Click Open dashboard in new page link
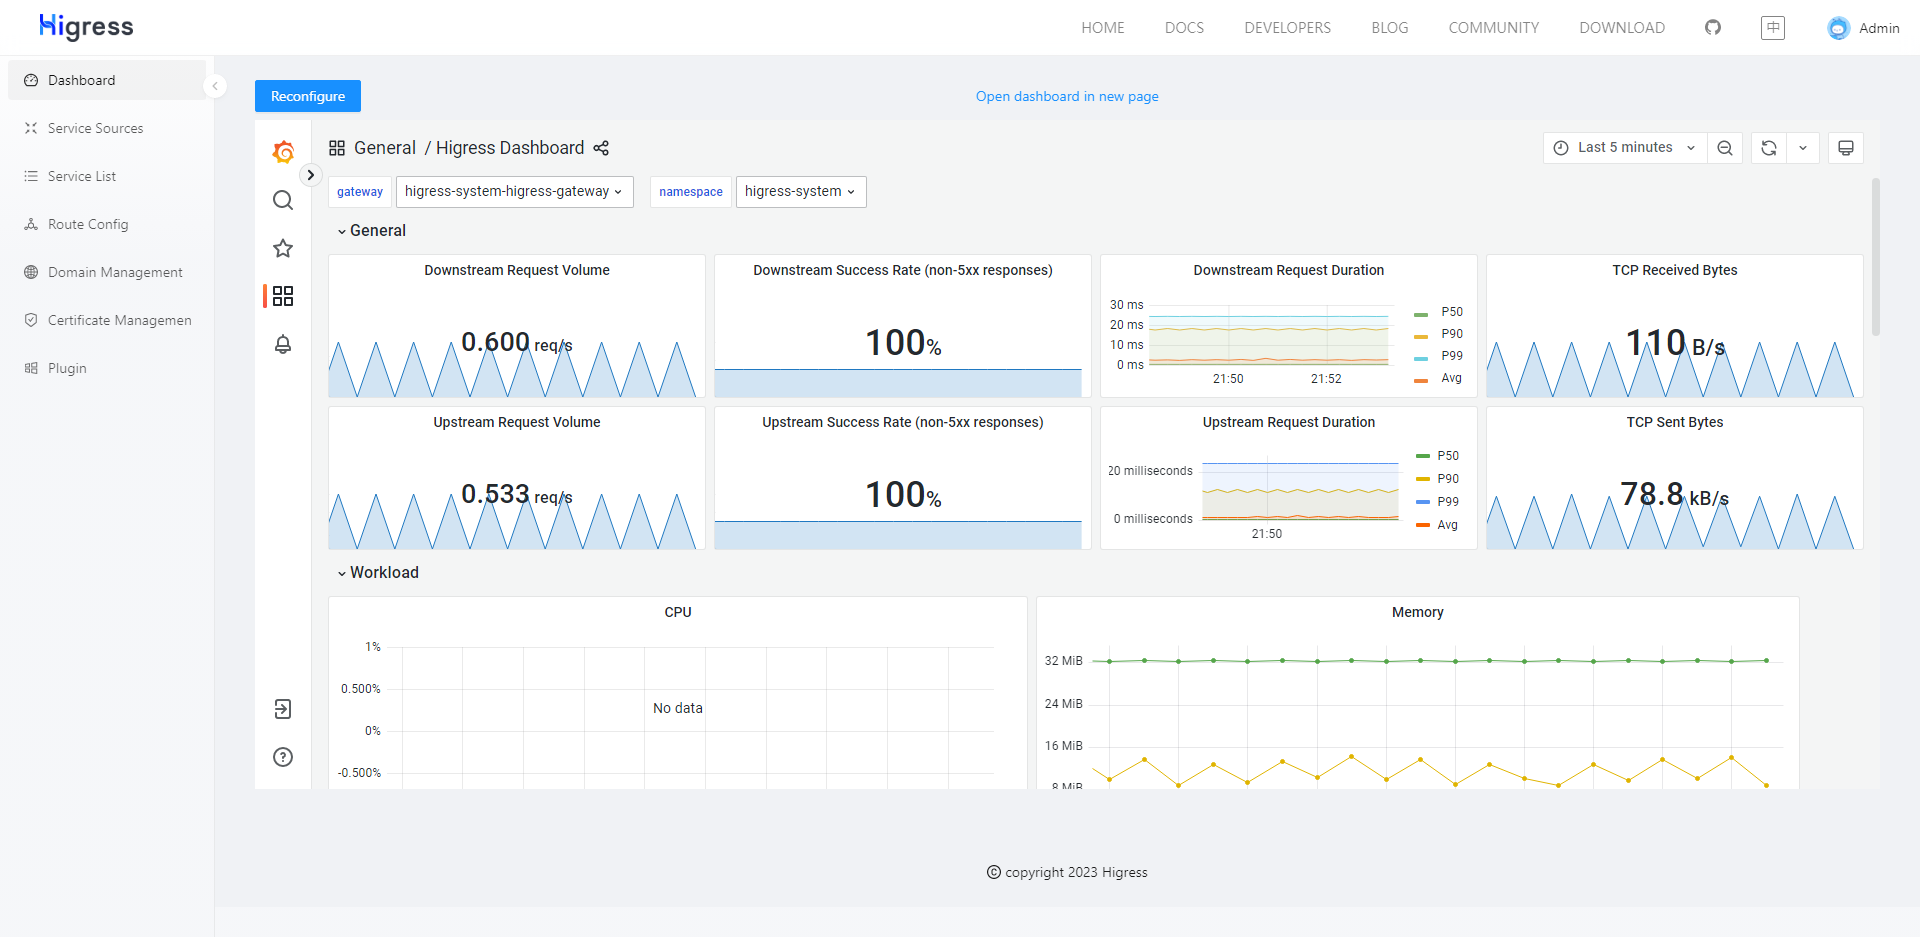This screenshot has height=937, width=1920. (1067, 97)
